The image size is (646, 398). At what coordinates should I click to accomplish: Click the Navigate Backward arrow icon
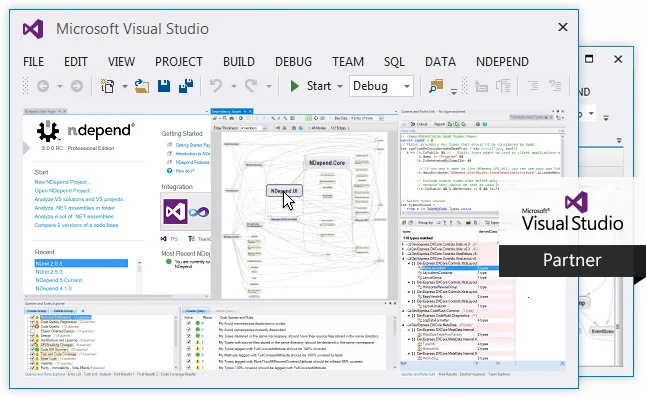point(43,86)
